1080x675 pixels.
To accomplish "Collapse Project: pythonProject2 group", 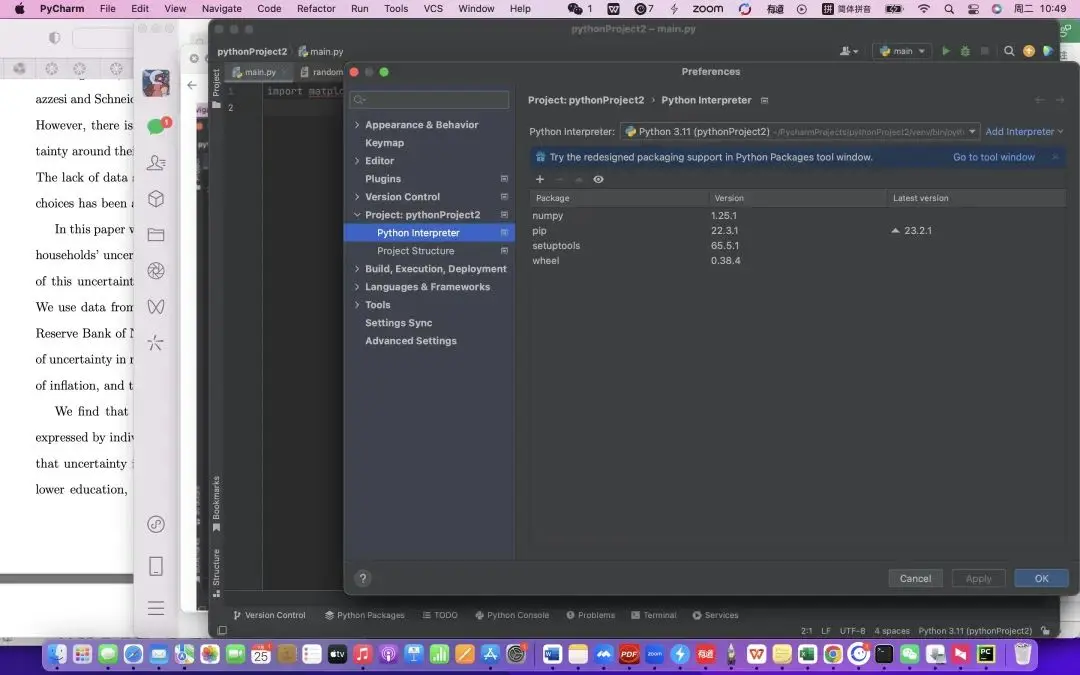I will pyautogui.click(x=357, y=215).
